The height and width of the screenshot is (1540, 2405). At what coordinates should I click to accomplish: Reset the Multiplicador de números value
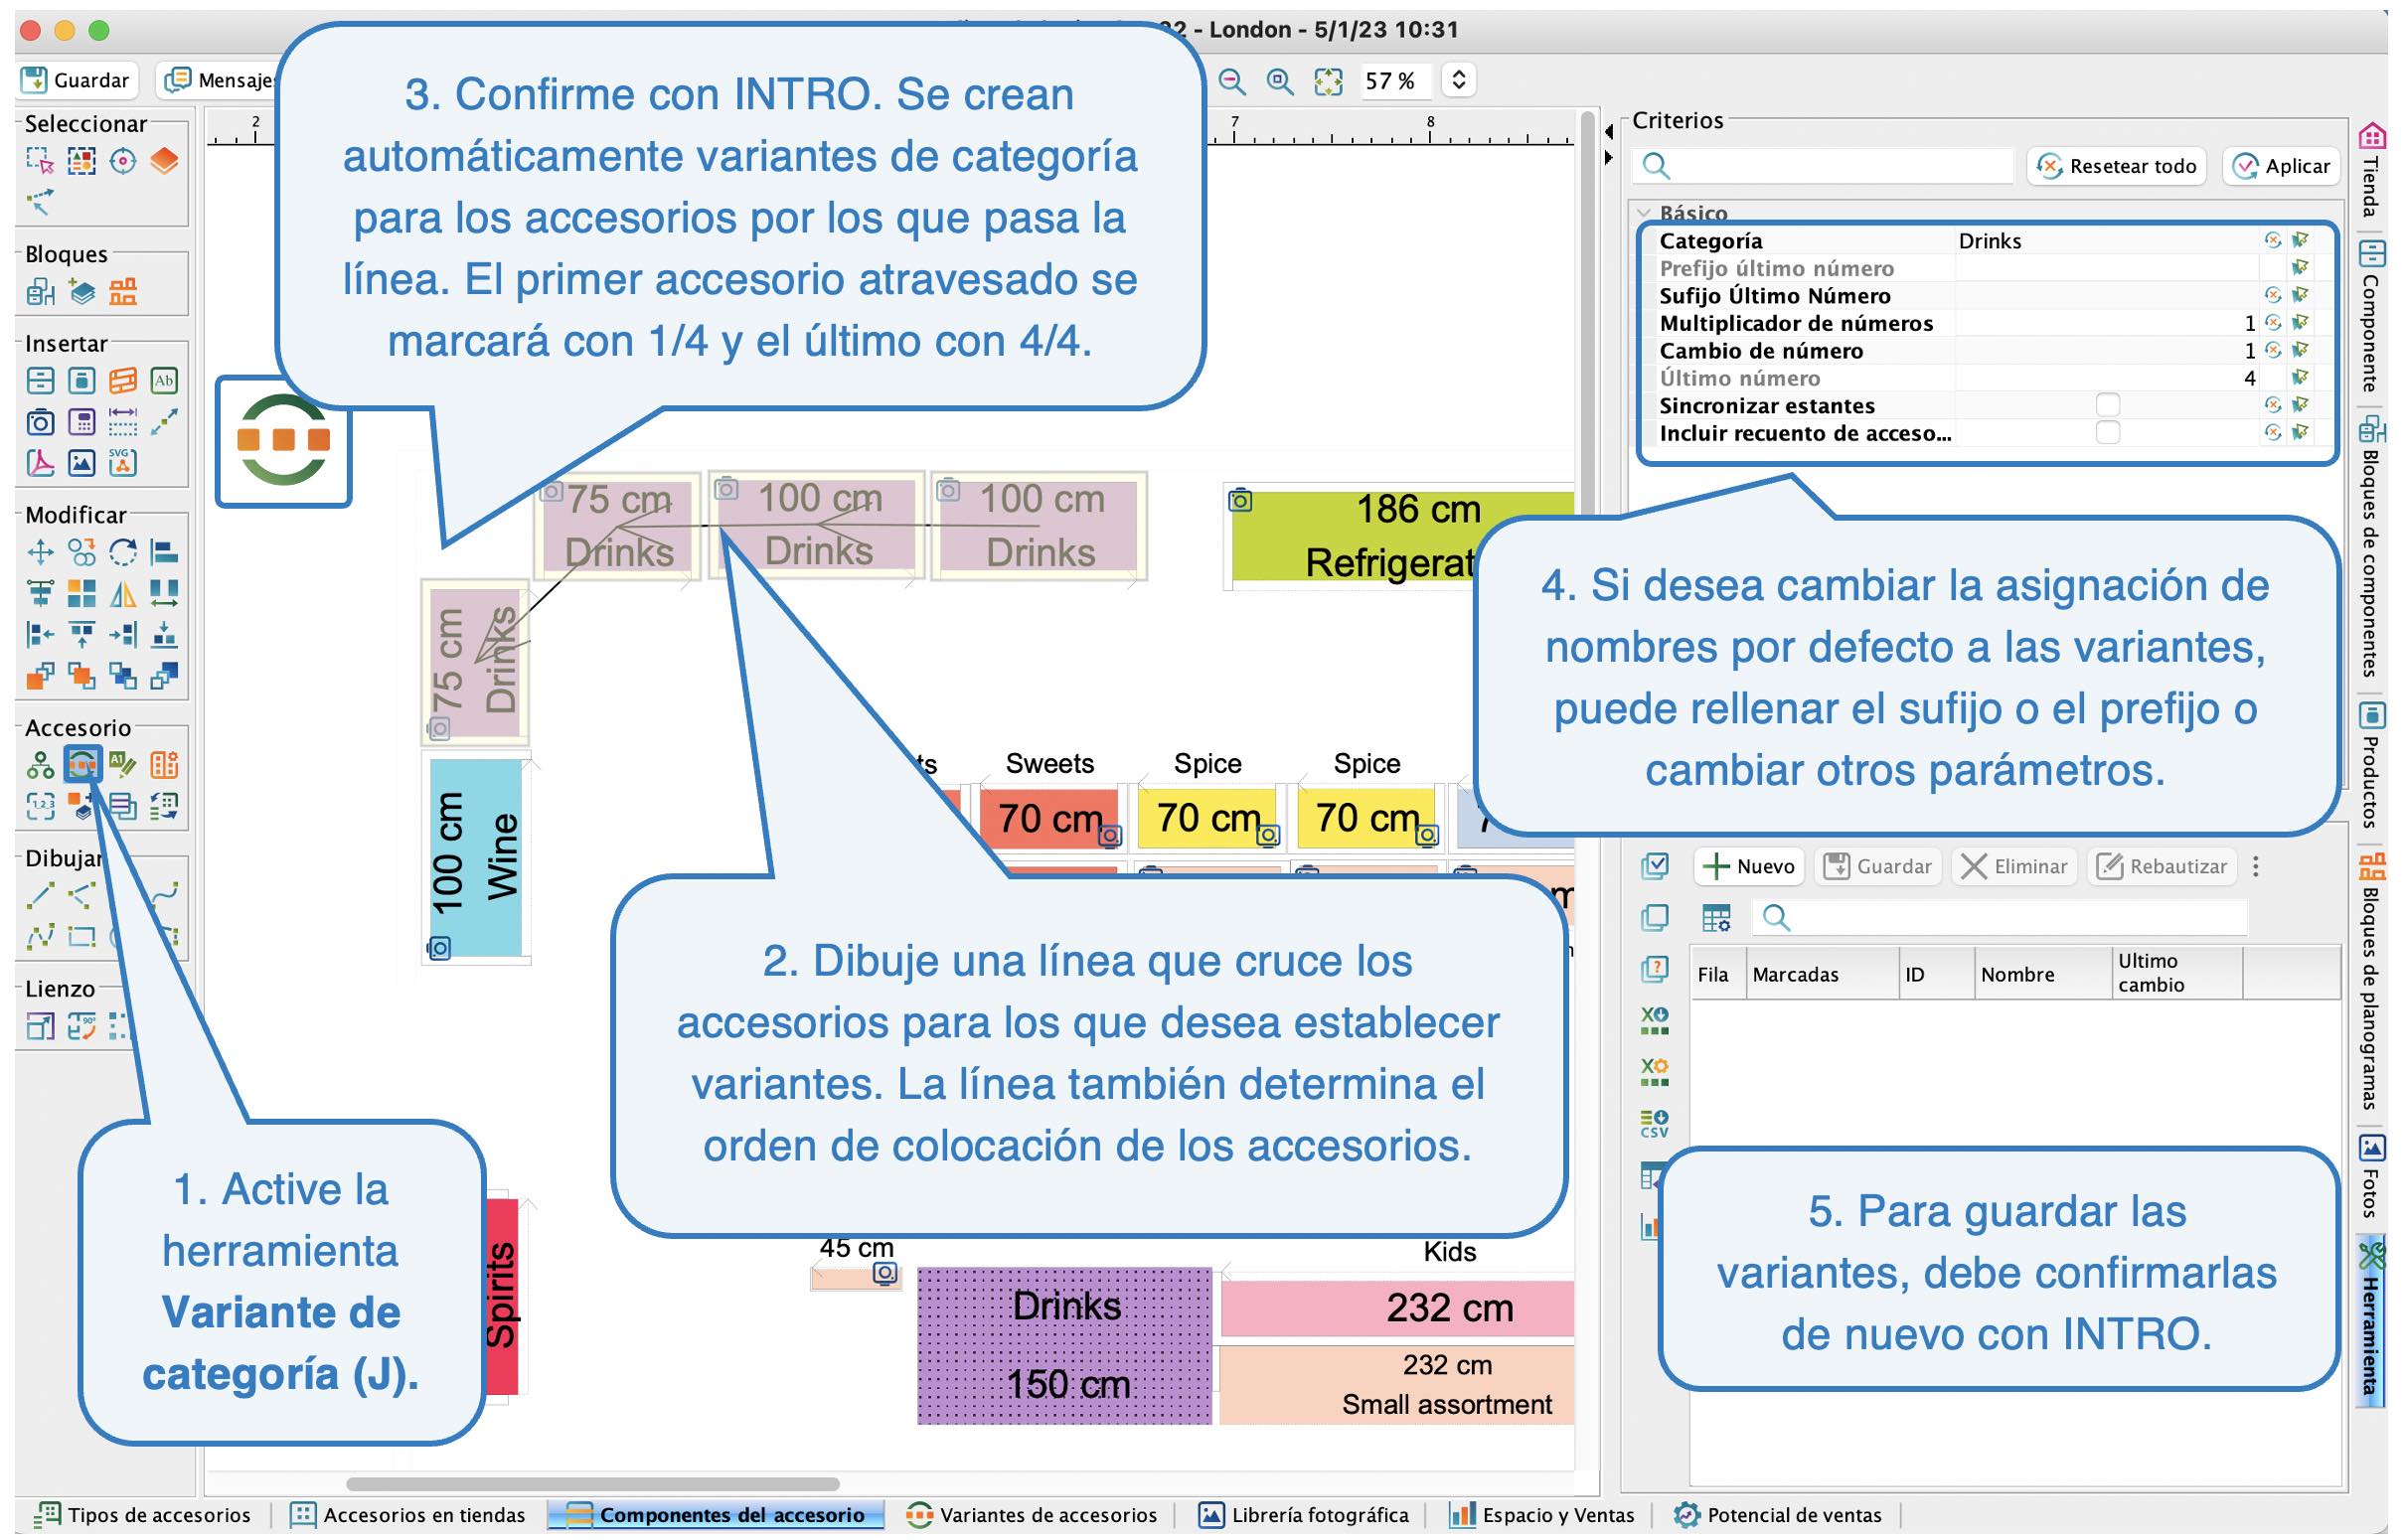pos(2272,323)
